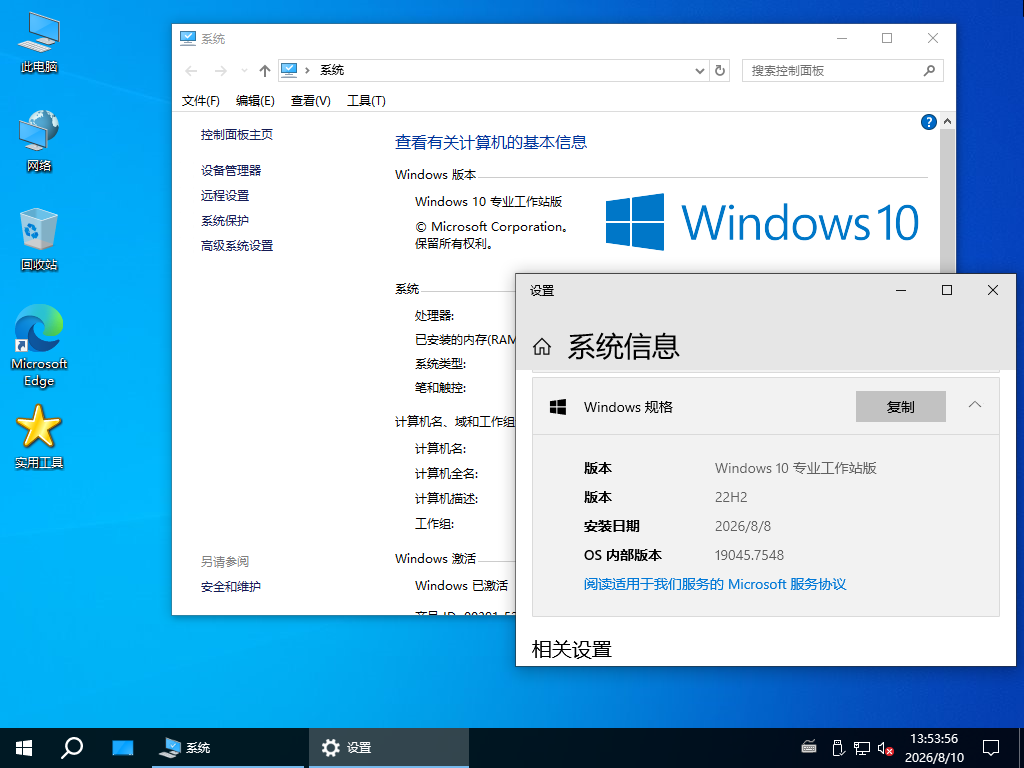Open recent locations dropdown arrow
This screenshot has width=1024, height=768.
(244, 71)
